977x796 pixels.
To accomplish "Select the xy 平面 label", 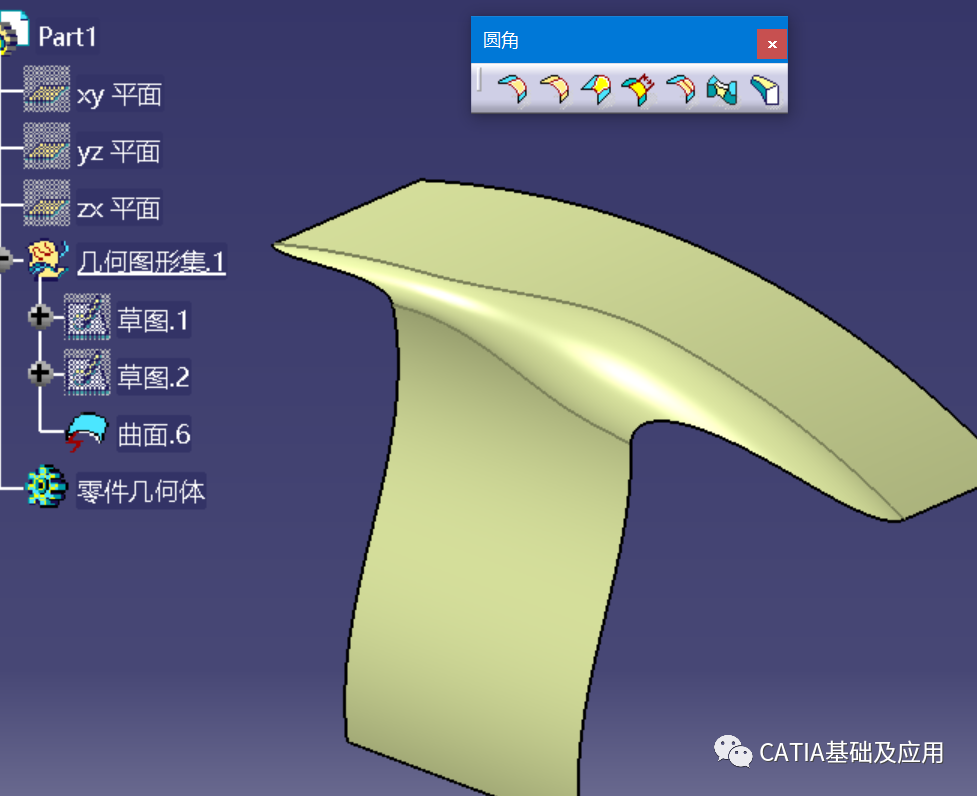I will tap(119, 95).
